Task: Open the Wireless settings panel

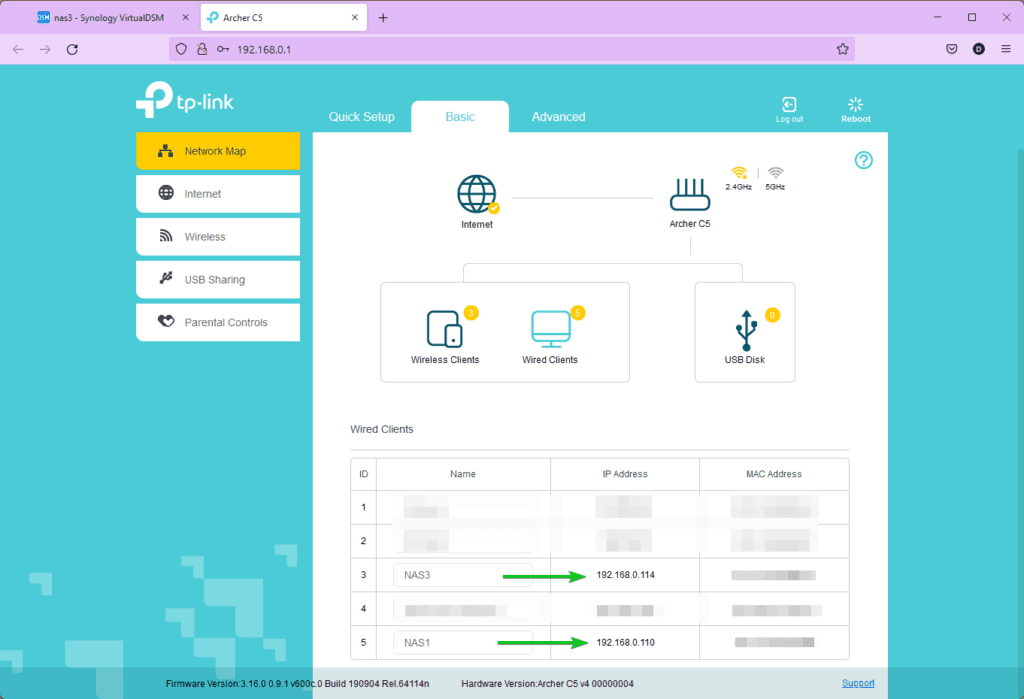Action: [217, 236]
